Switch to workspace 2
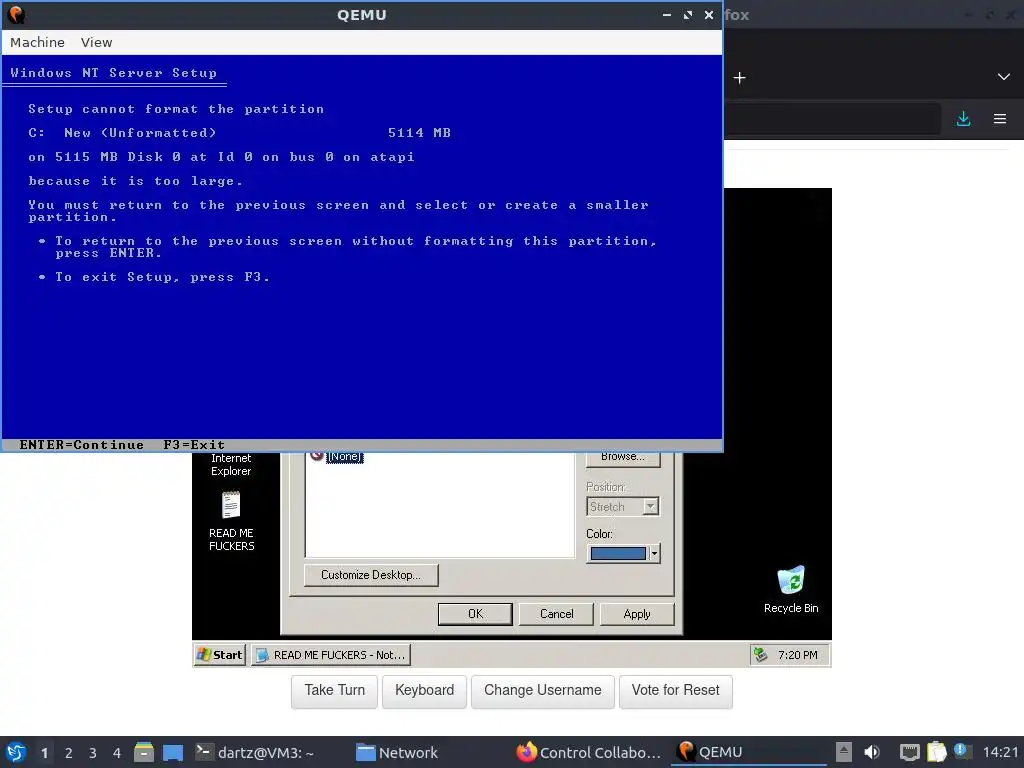Viewport: 1024px width, 768px height. tap(69, 753)
